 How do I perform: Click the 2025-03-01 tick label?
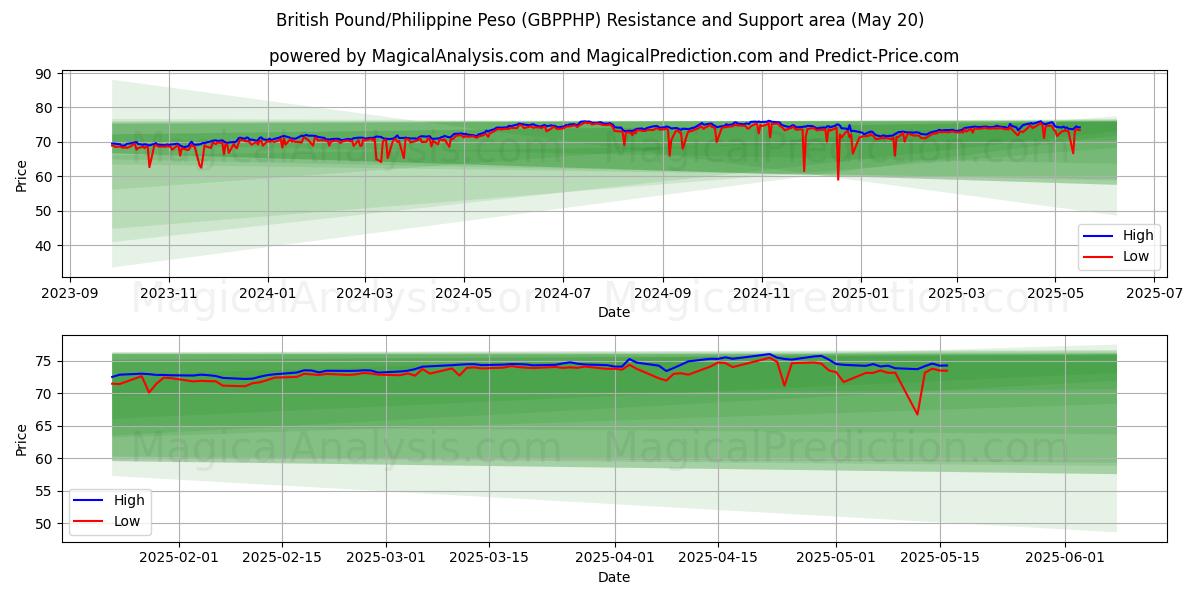[x=385, y=558]
